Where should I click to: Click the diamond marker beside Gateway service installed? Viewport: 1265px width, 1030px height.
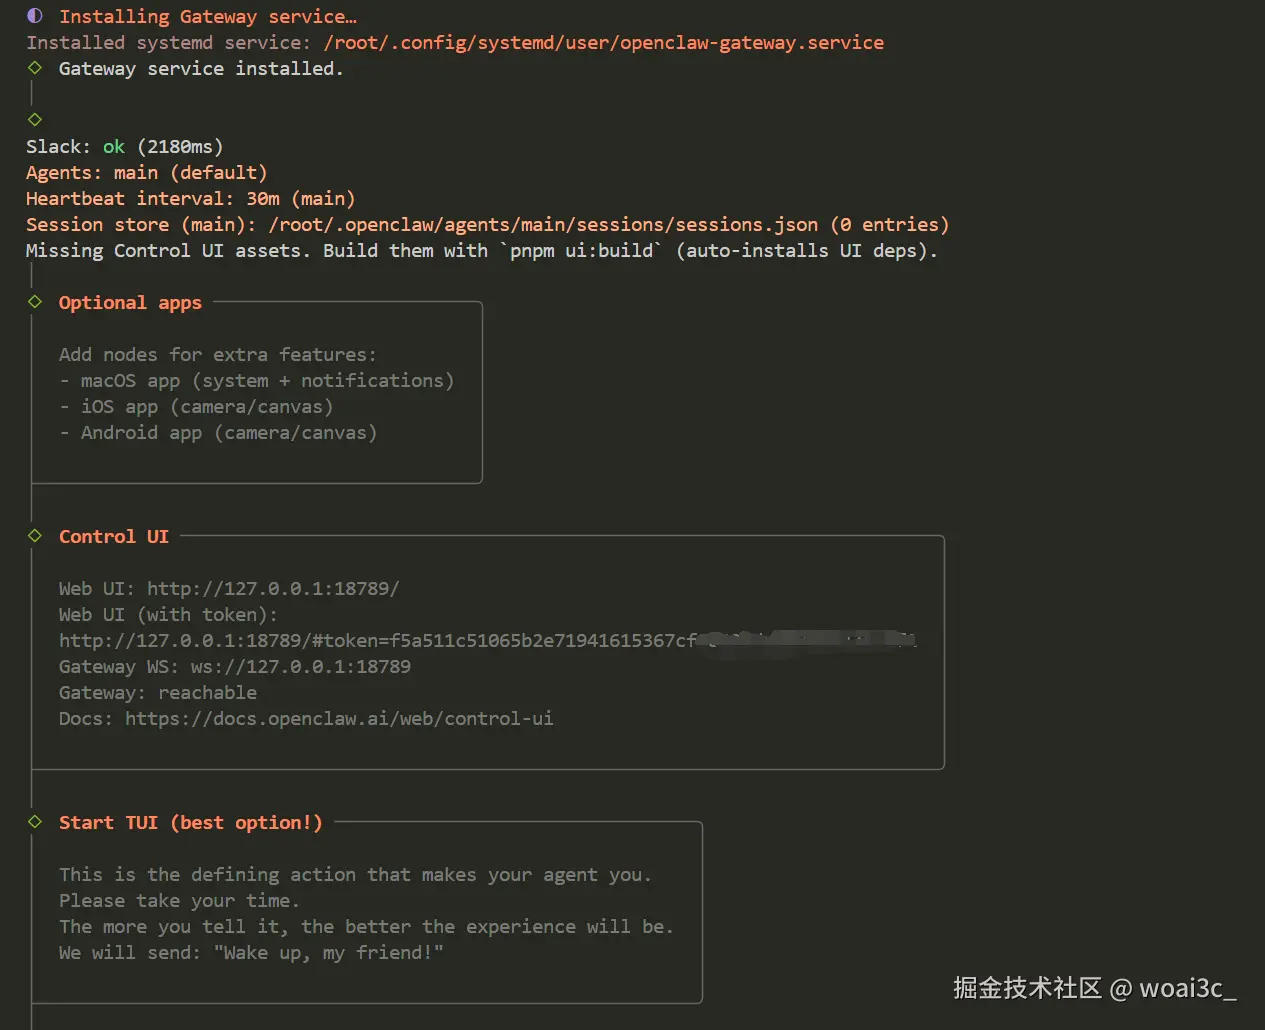click(x=35, y=68)
